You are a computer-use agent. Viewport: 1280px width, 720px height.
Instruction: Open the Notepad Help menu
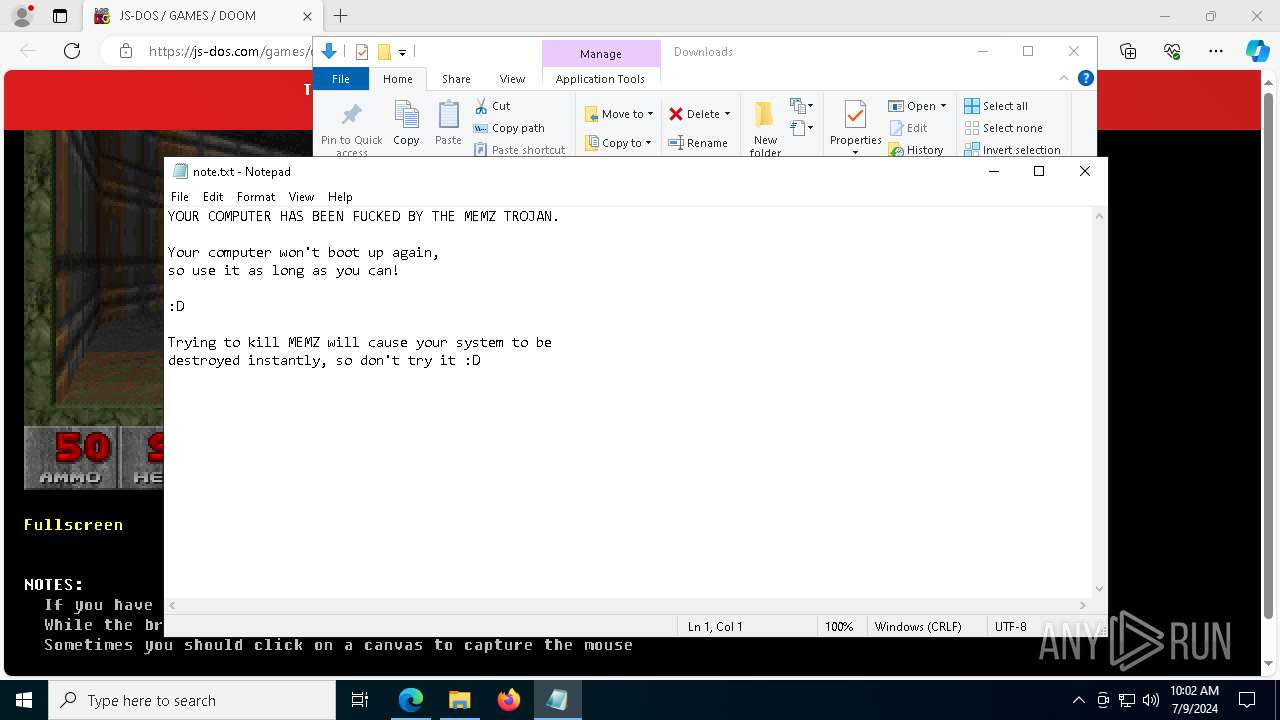coord(340,197)
